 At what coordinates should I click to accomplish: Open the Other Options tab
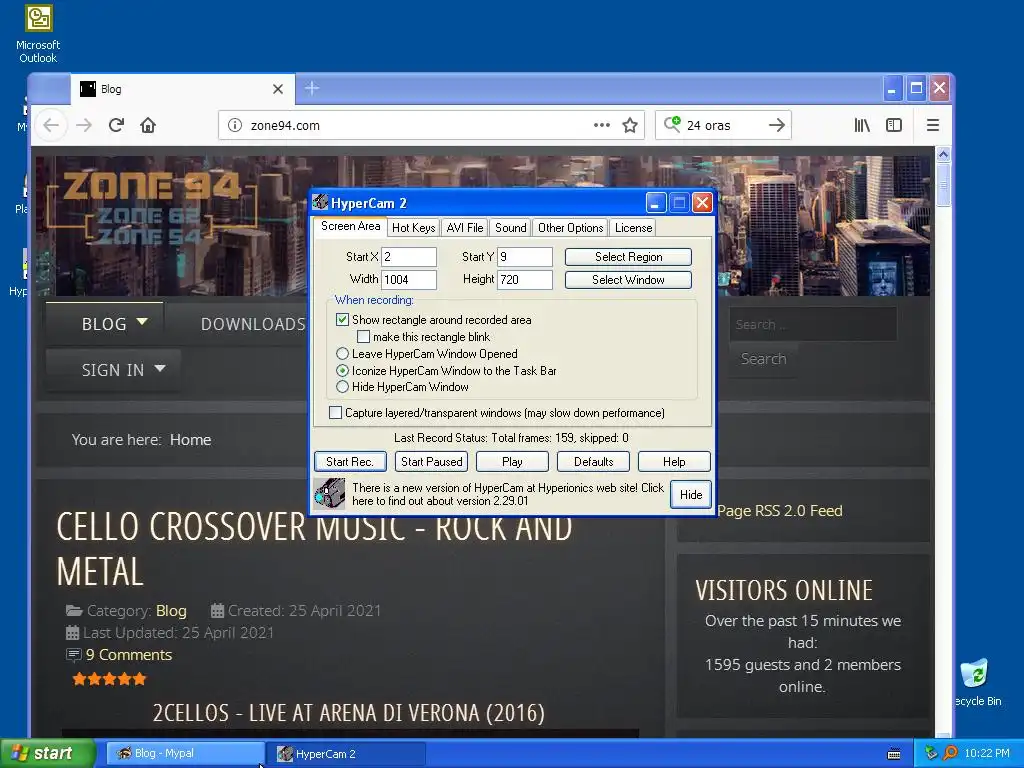pyautogui.click(x=570, y=227)
